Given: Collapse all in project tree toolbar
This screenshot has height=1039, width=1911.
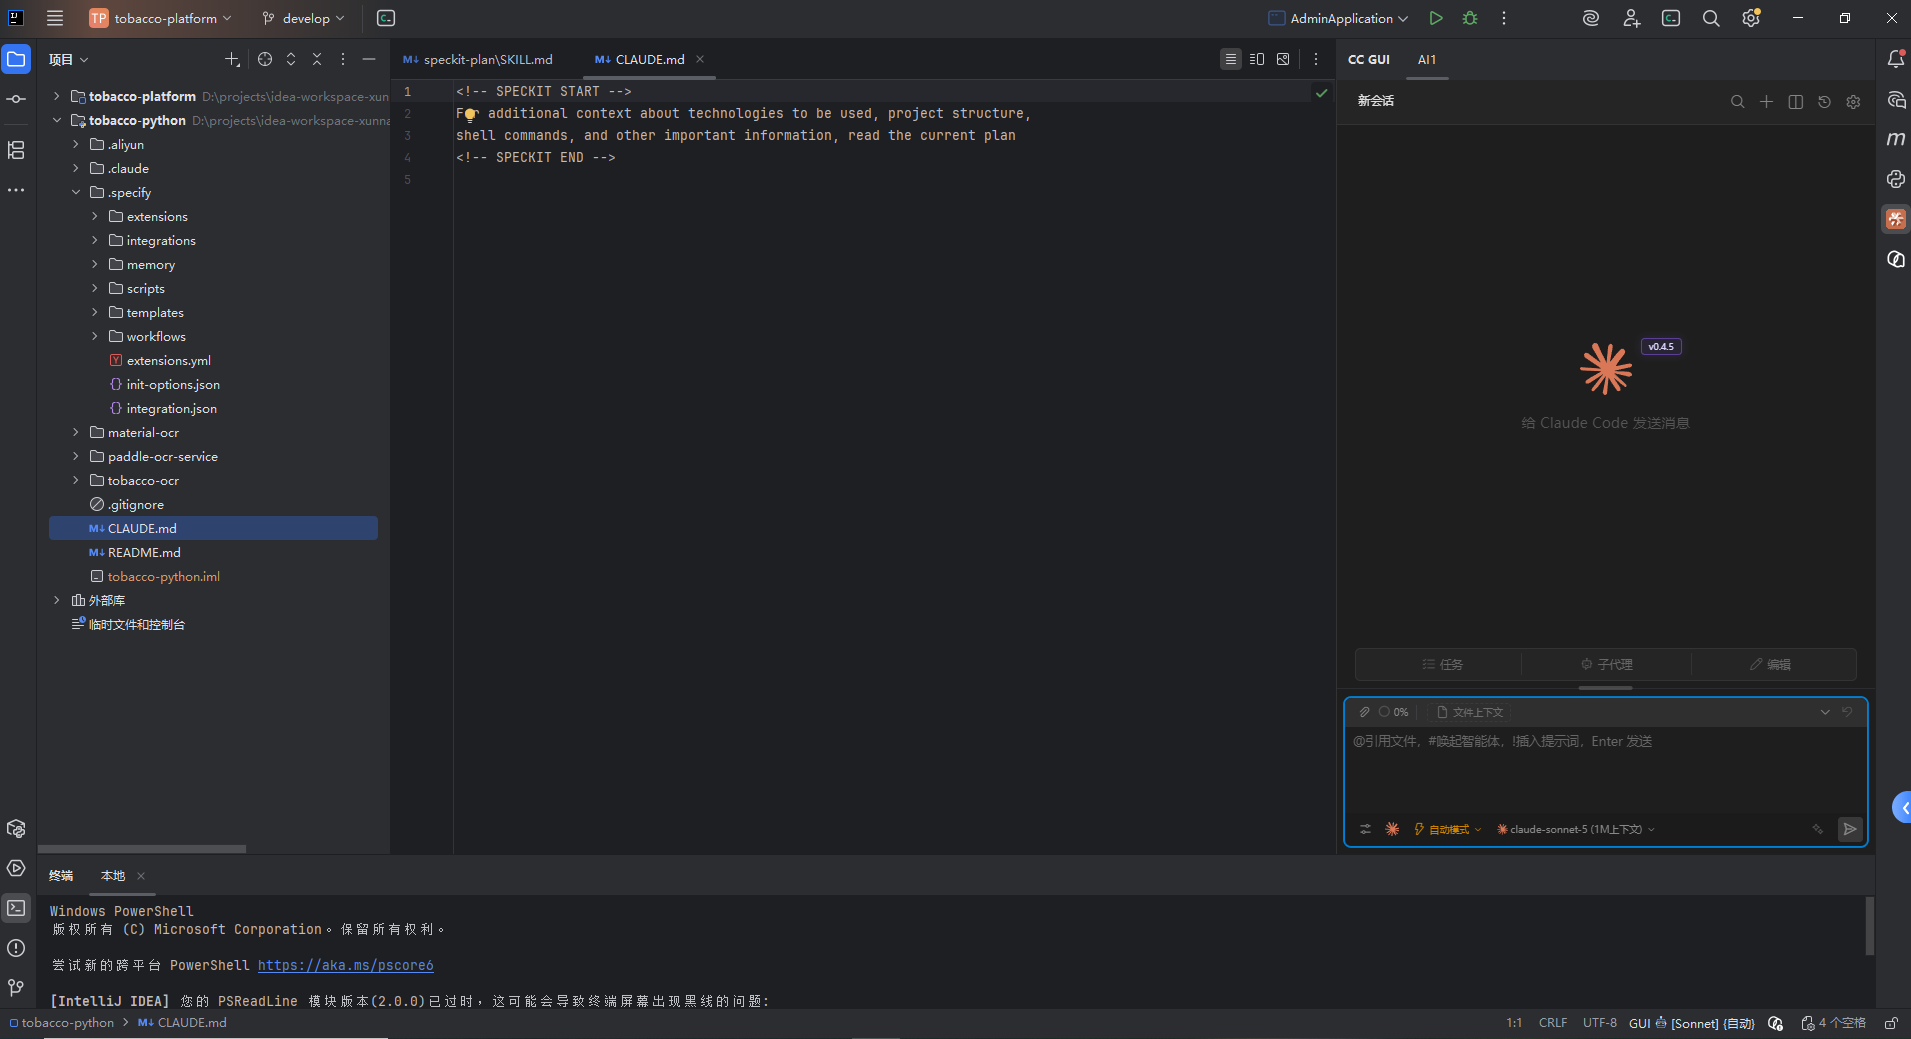Looking at the screenshot, I should click(317, 59).
